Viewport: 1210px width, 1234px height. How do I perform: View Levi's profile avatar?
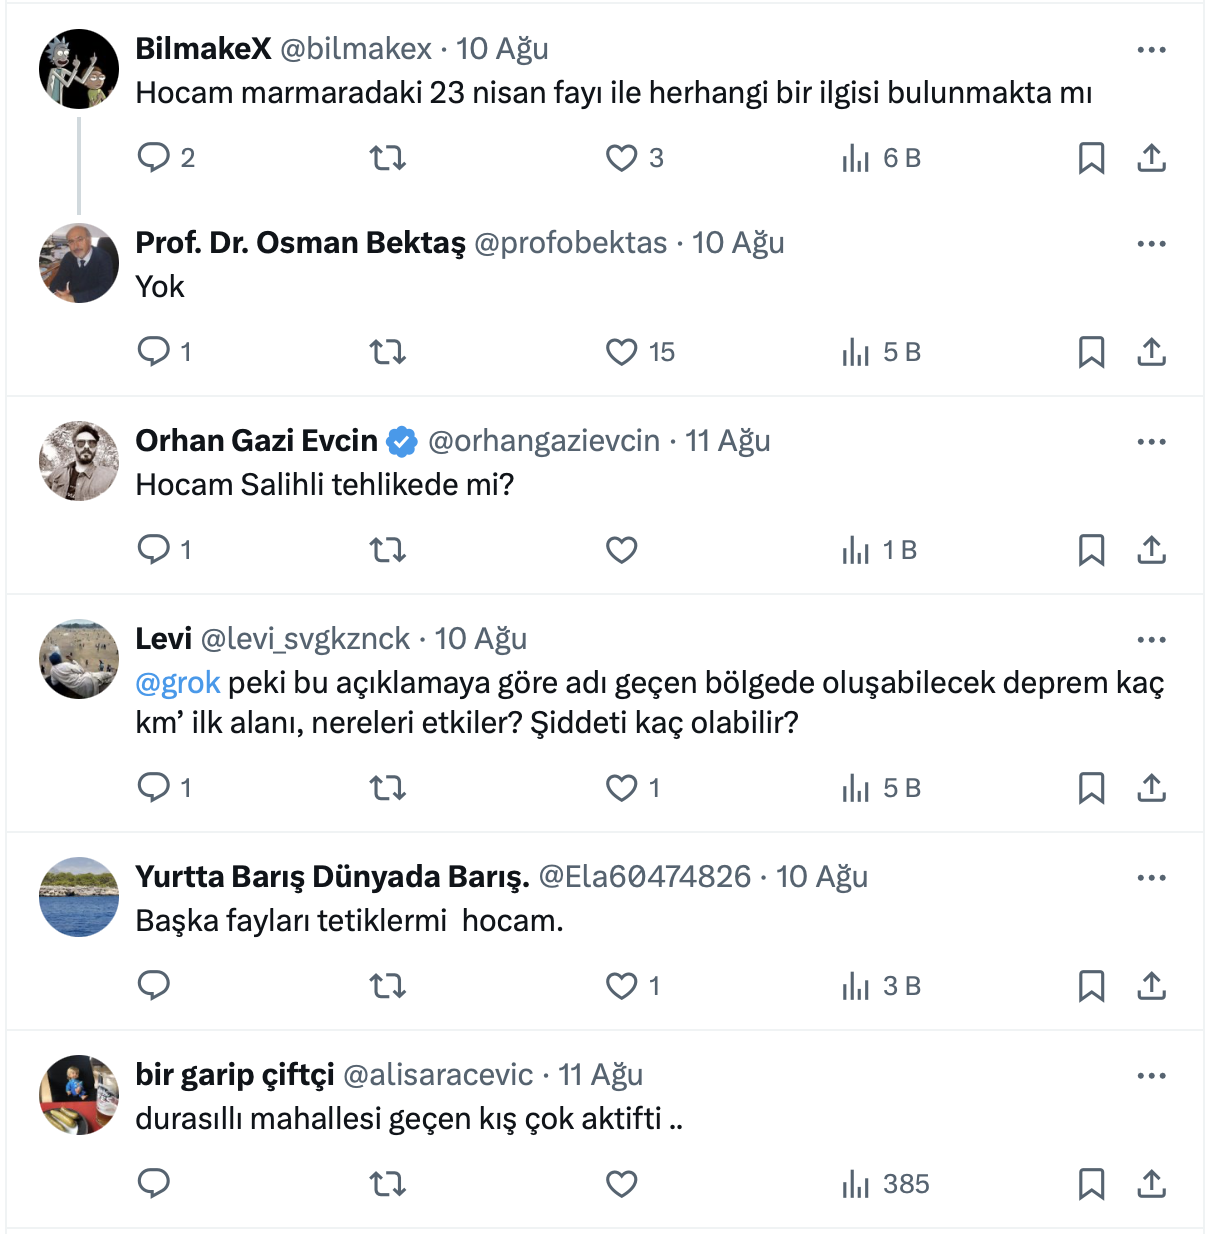pyautogui.click(x=79, y=659)
